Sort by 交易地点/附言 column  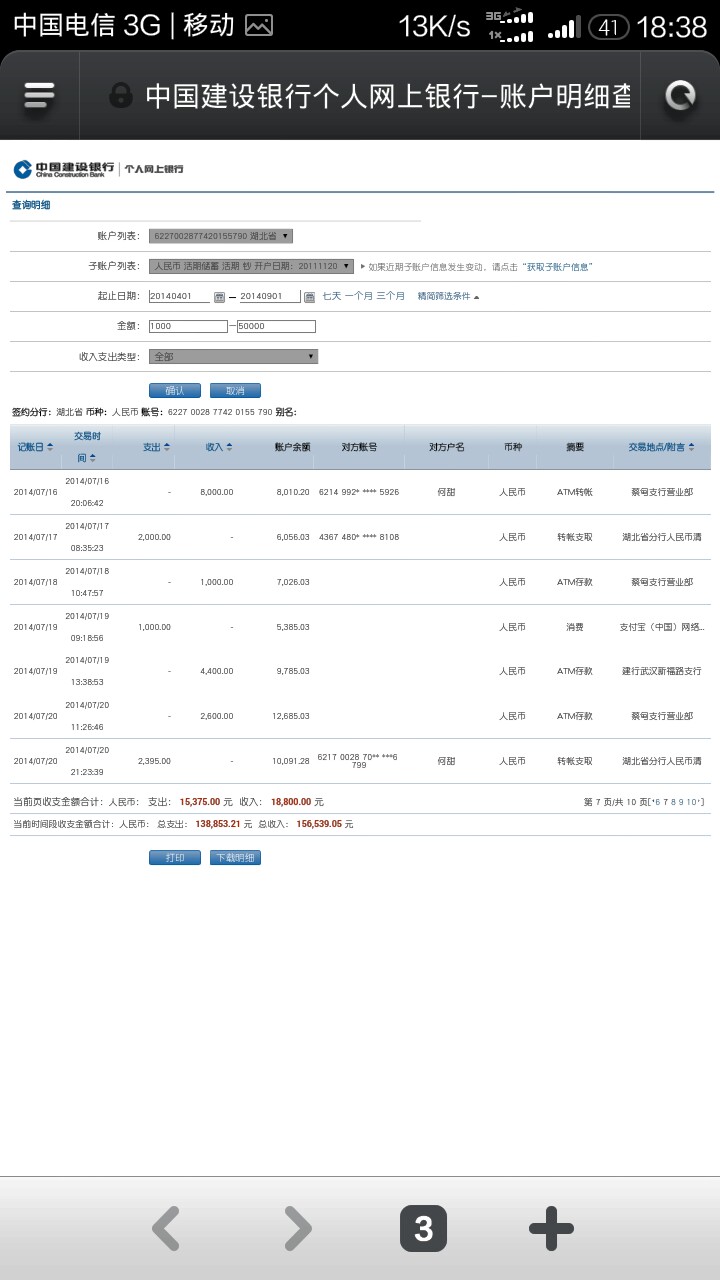pos(661,447)
